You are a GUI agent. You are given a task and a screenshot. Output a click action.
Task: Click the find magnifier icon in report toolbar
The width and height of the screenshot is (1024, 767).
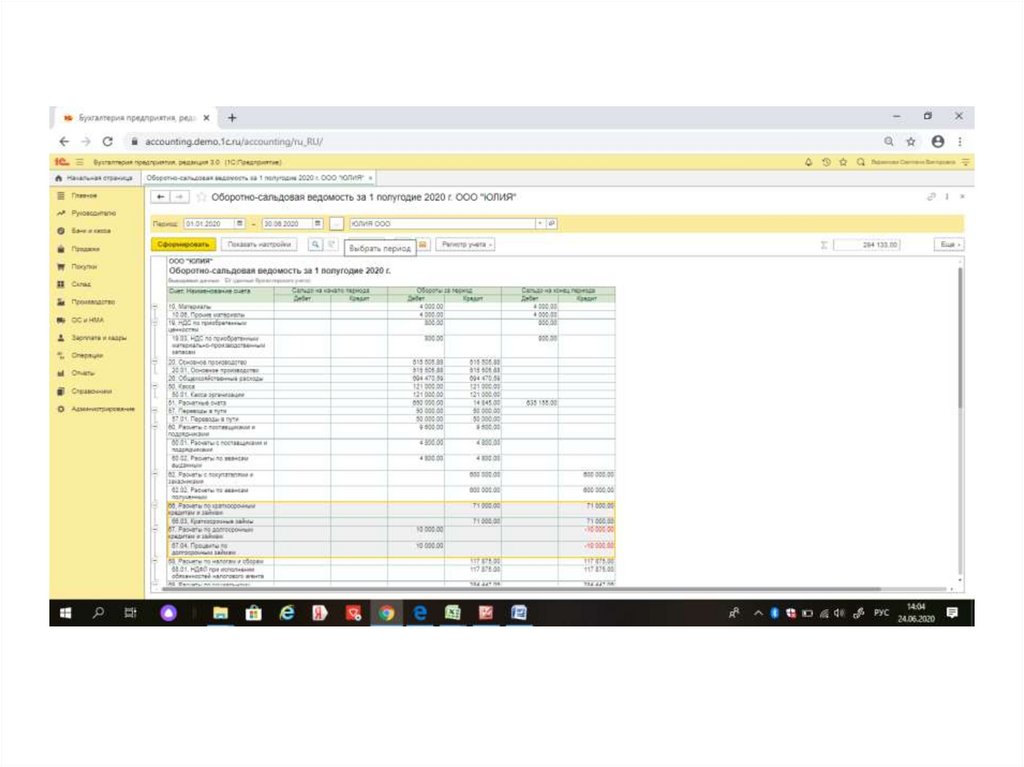[315, 244]
